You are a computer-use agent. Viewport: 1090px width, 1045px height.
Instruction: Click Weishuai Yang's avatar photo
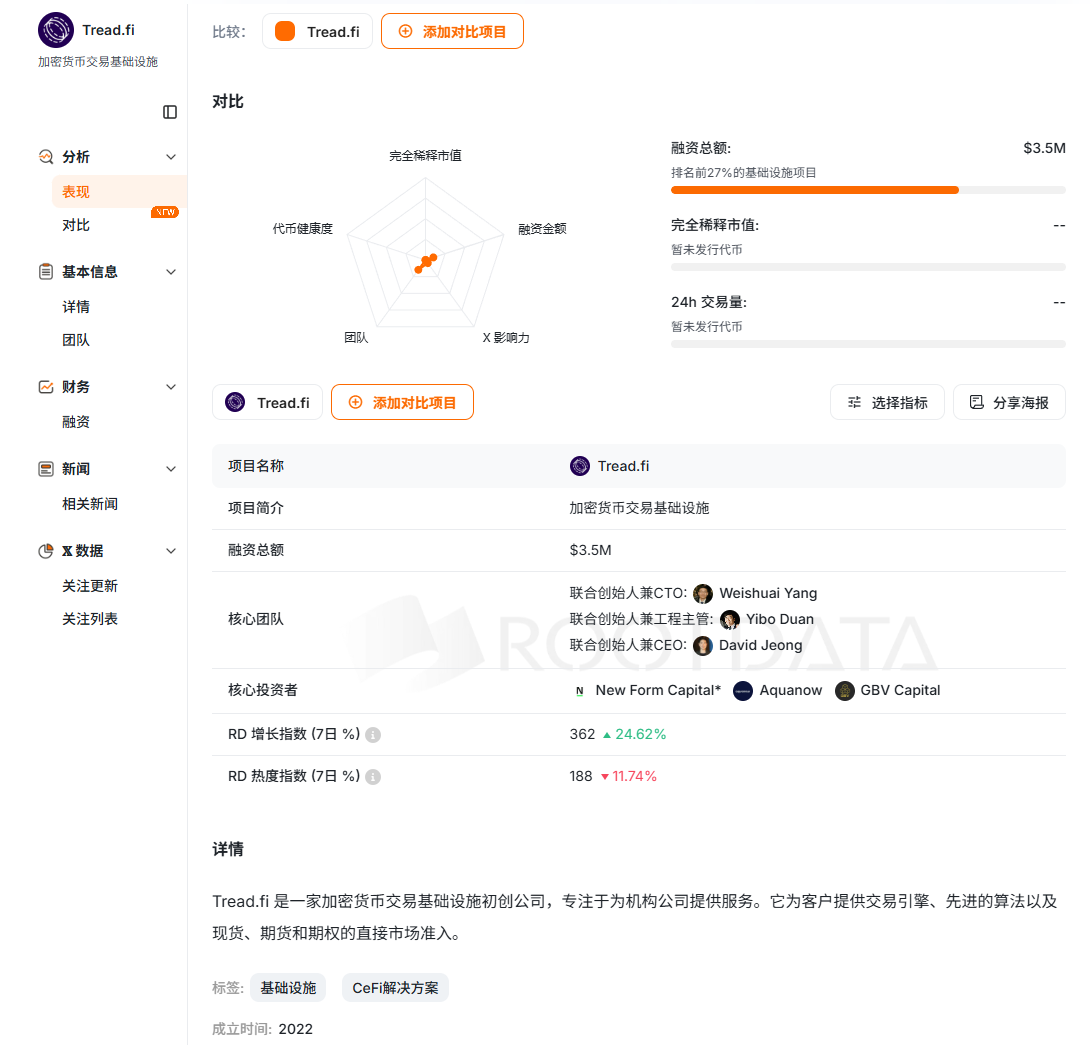point(703,593)
